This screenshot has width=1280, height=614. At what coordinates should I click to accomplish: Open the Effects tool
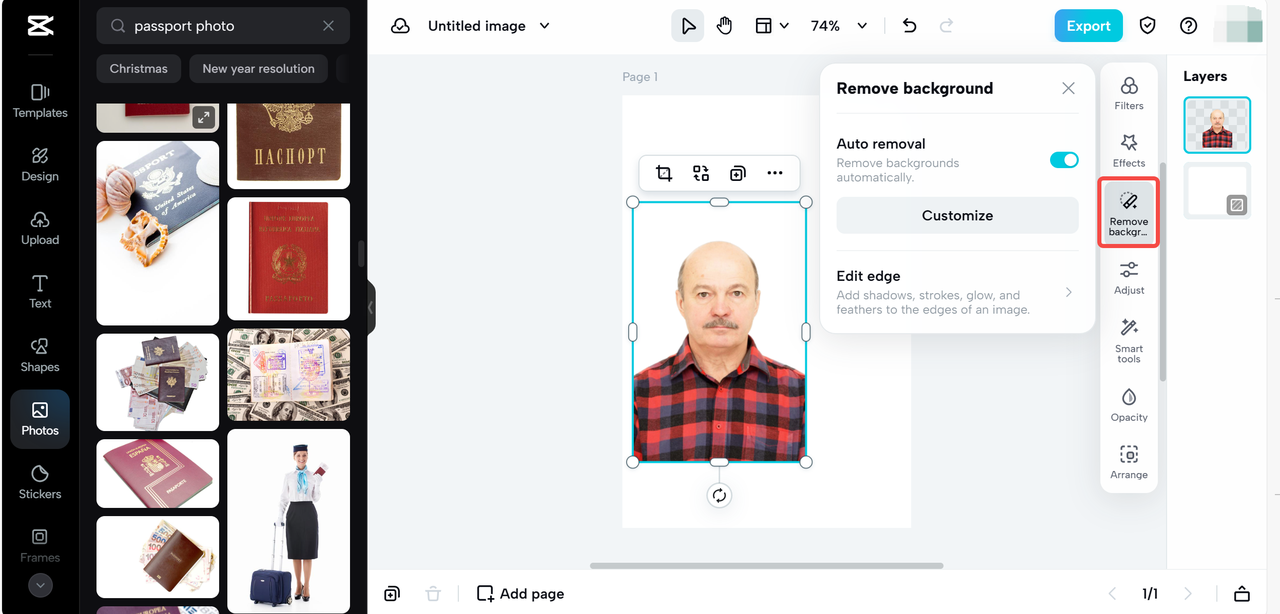tap(1129, 151)
